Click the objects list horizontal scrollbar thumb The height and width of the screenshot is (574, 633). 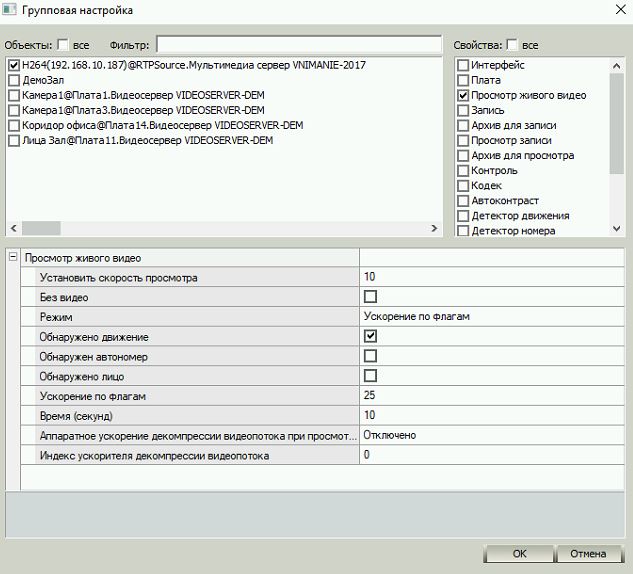tap(41, 228)
